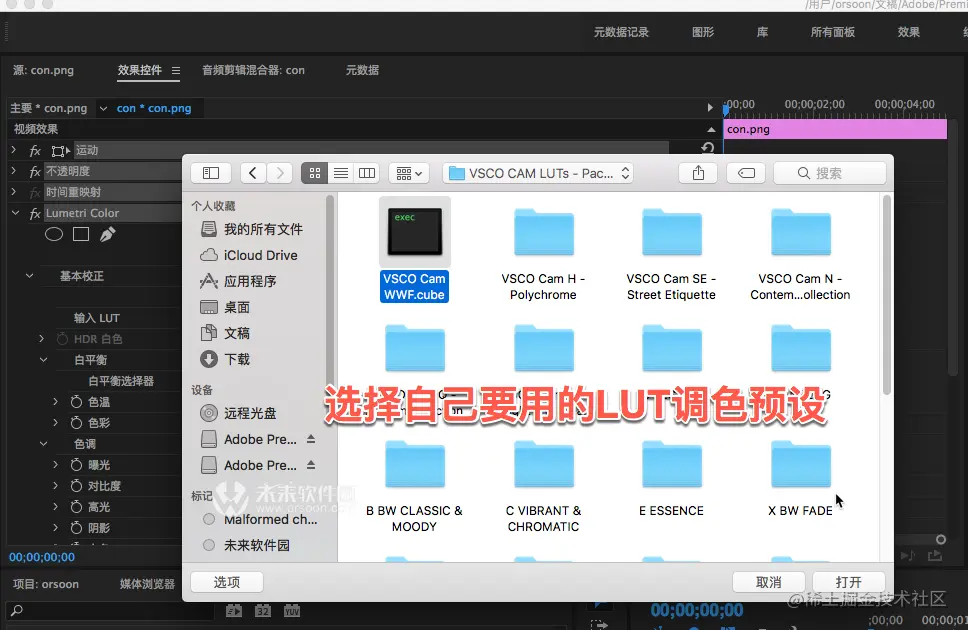Switch to column view in the file dialog
The image size is (968, 630).
pos(366,172)
